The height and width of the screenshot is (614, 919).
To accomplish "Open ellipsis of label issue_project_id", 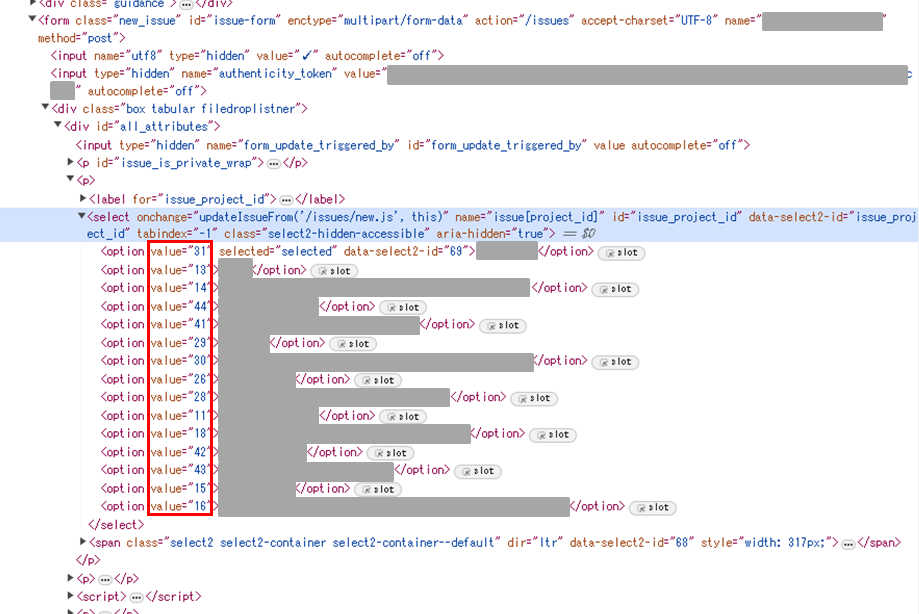I will tap(286, 200).
